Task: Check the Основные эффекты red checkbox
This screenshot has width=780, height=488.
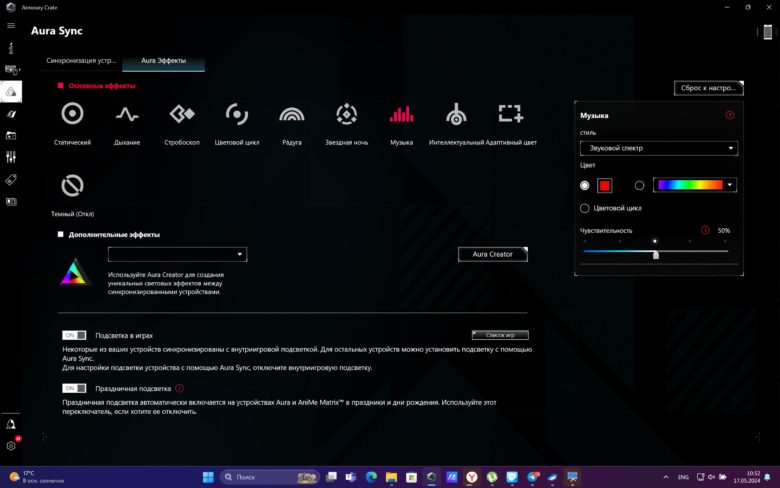Action: pyautogui.click(x=61, y=86)
